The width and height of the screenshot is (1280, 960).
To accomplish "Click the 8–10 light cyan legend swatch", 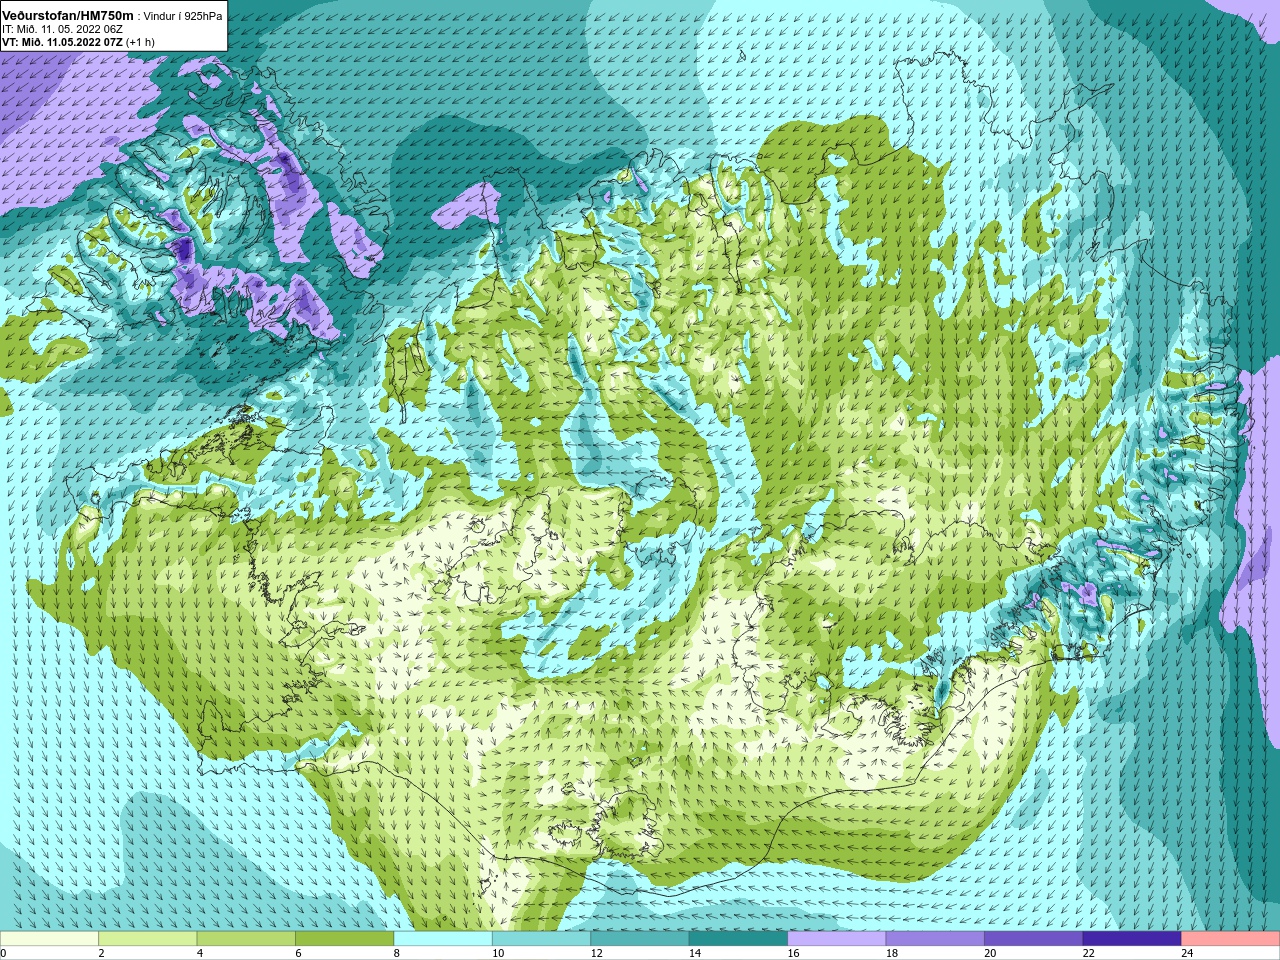I will click(443, 939).
